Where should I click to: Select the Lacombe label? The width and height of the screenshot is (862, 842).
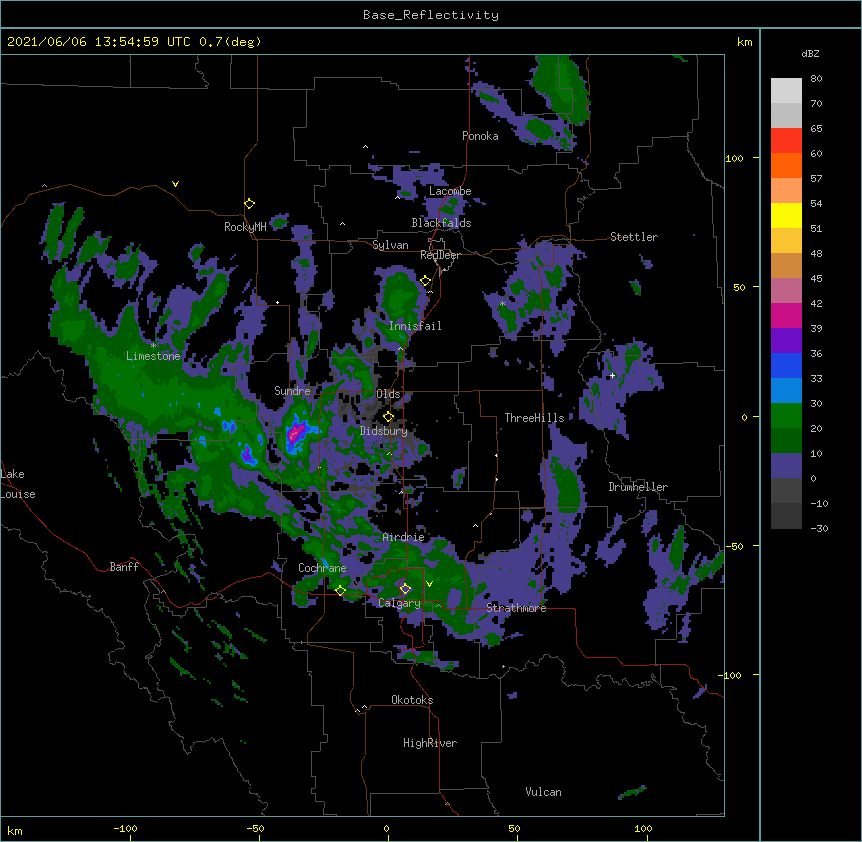[x=450, y=191]
